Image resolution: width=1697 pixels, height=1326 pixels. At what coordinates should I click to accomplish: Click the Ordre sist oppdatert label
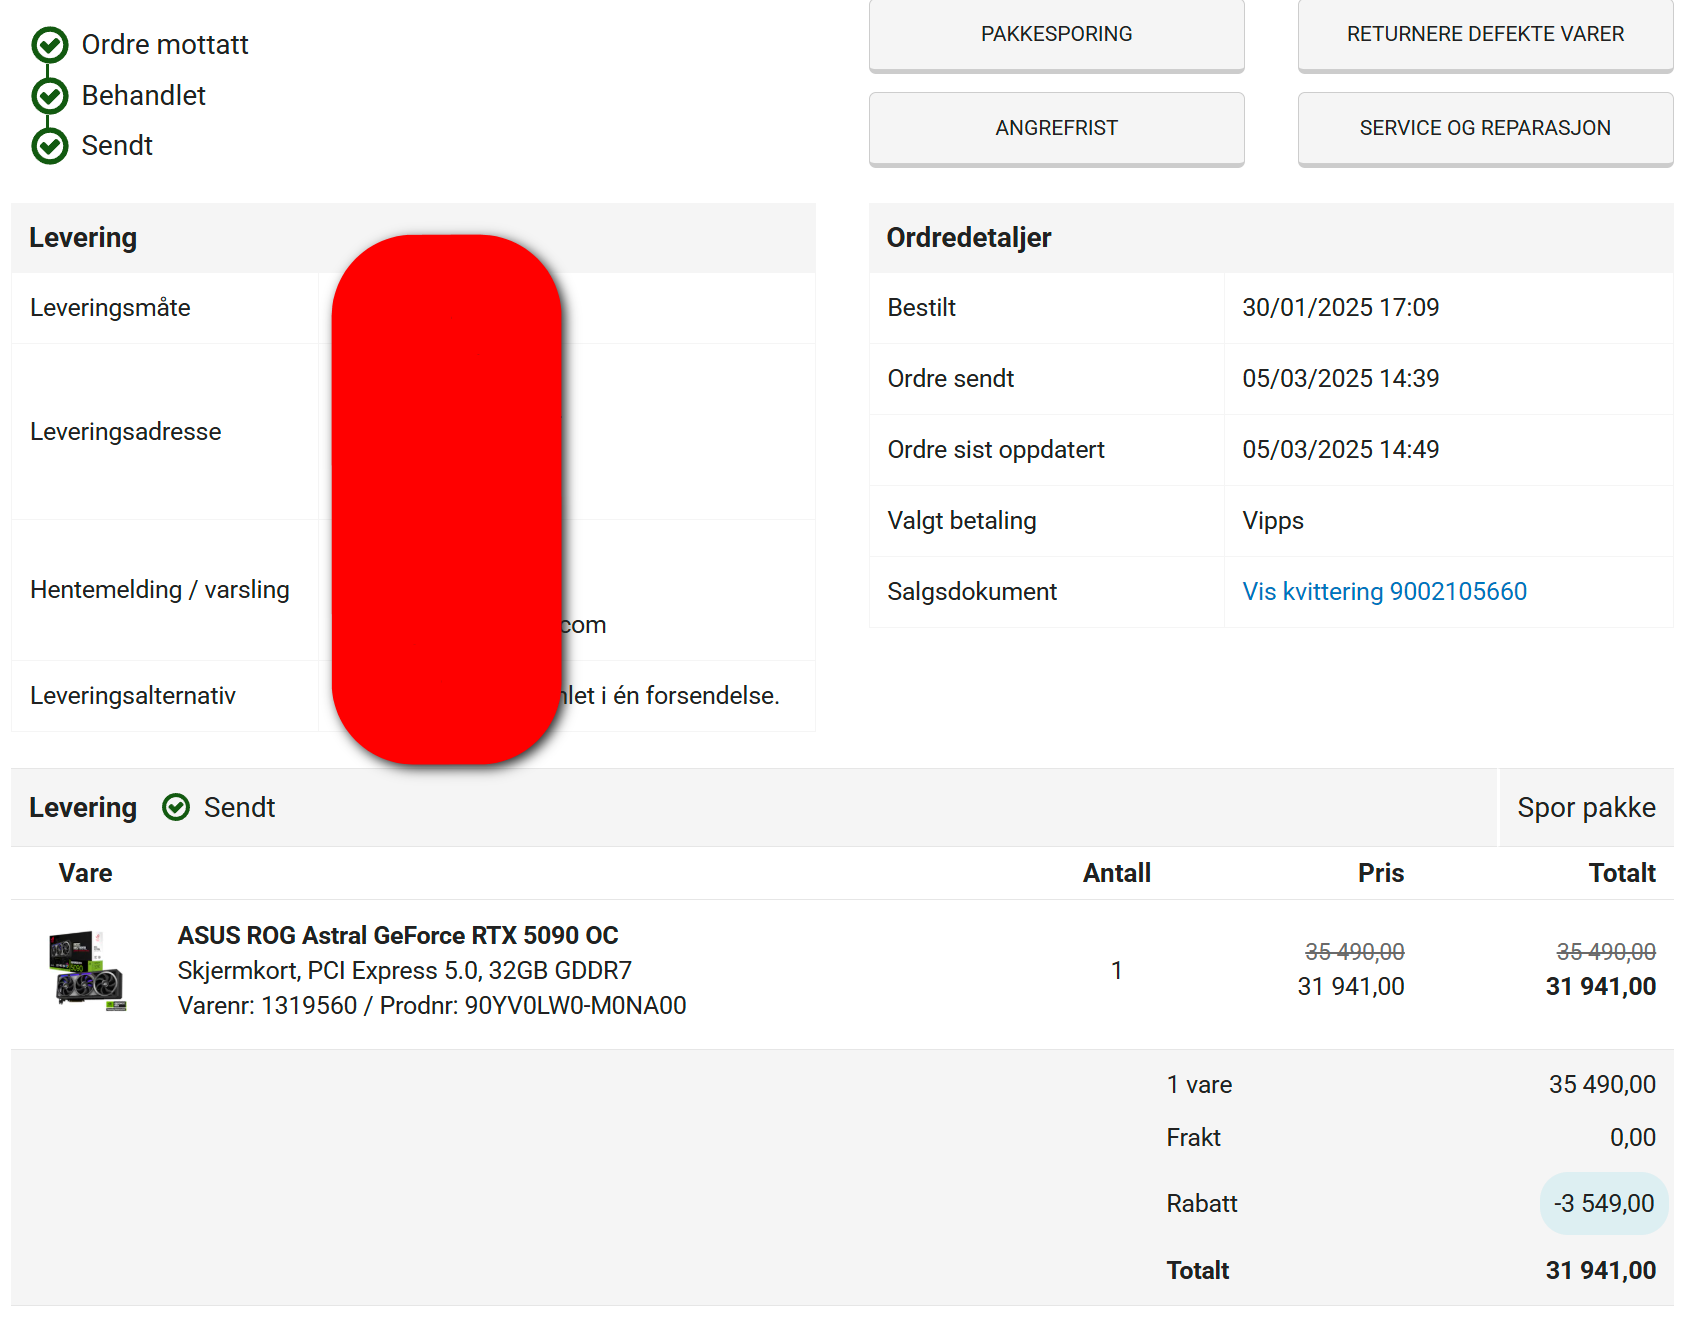coord(995,450)
